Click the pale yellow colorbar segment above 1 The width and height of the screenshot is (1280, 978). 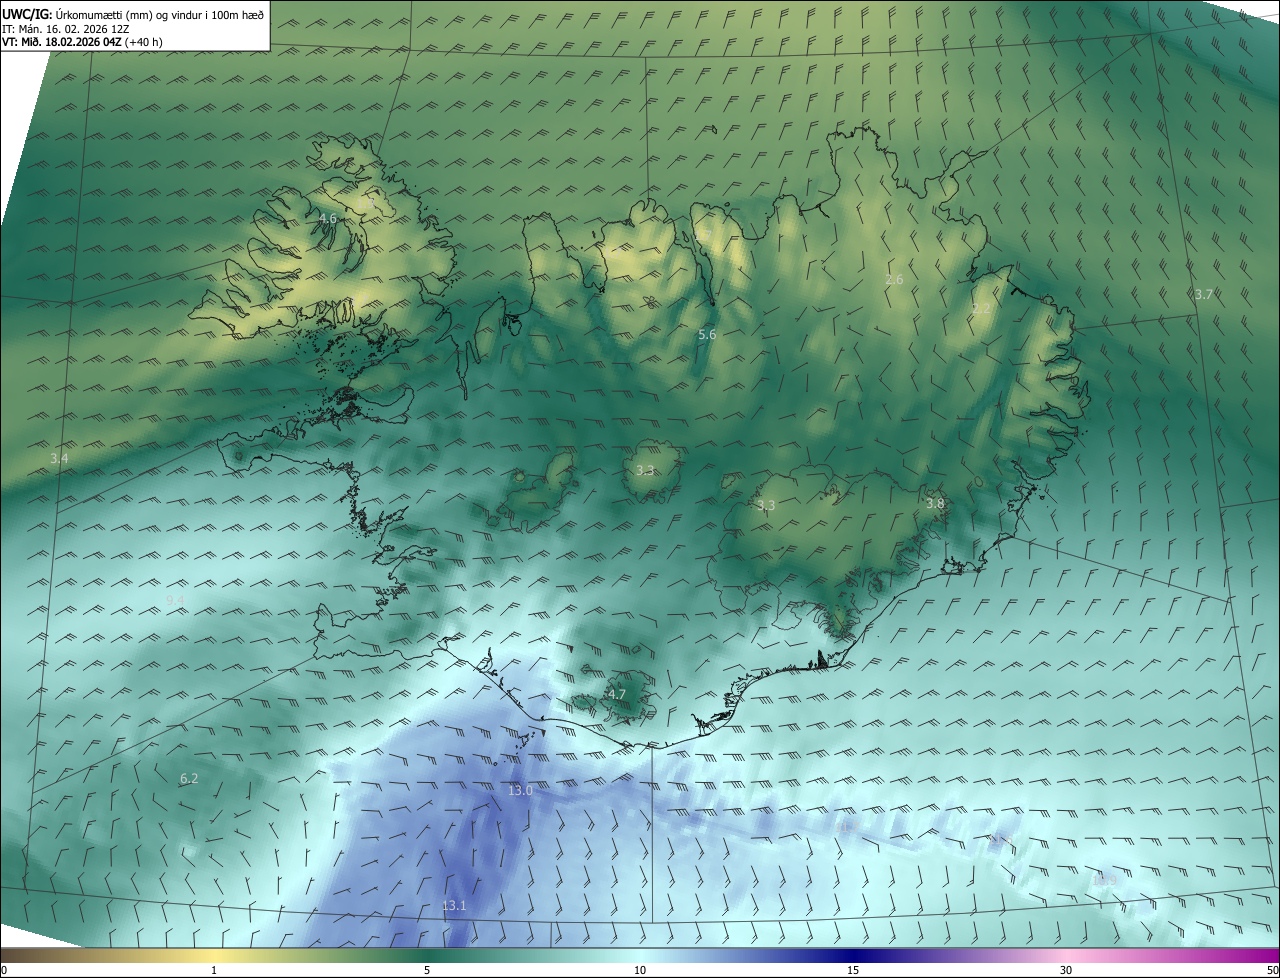click(214, 955)
